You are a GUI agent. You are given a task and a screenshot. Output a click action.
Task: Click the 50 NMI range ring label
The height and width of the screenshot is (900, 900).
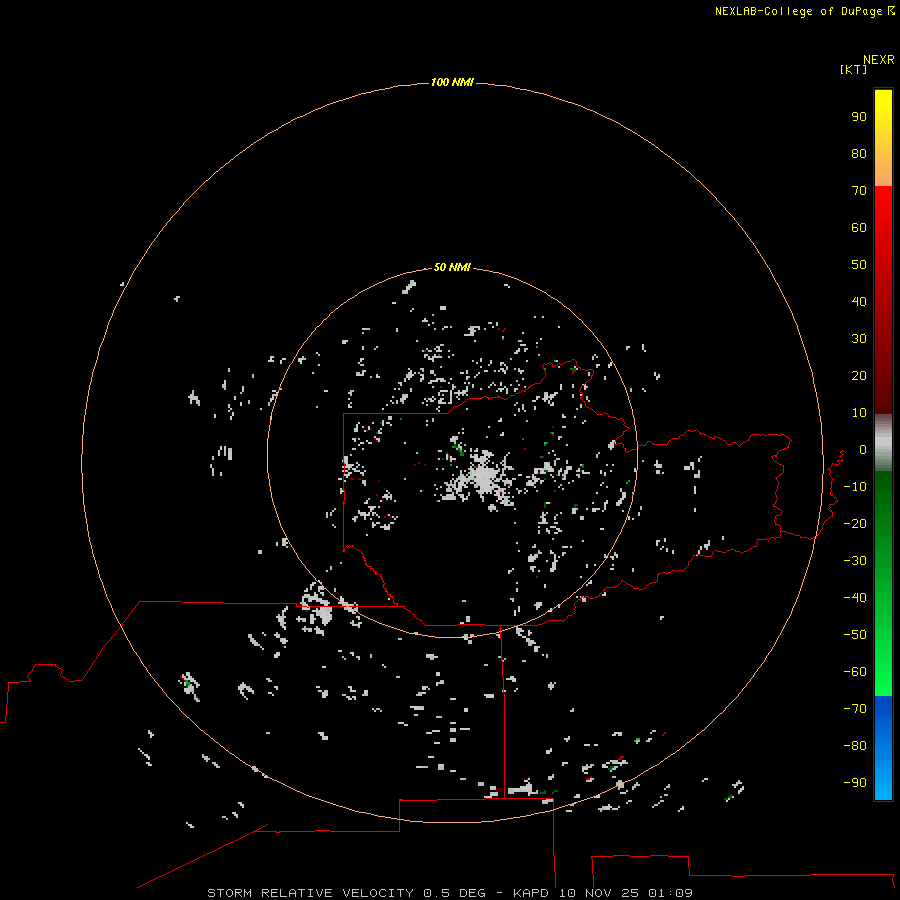click(x=452, y=267)
